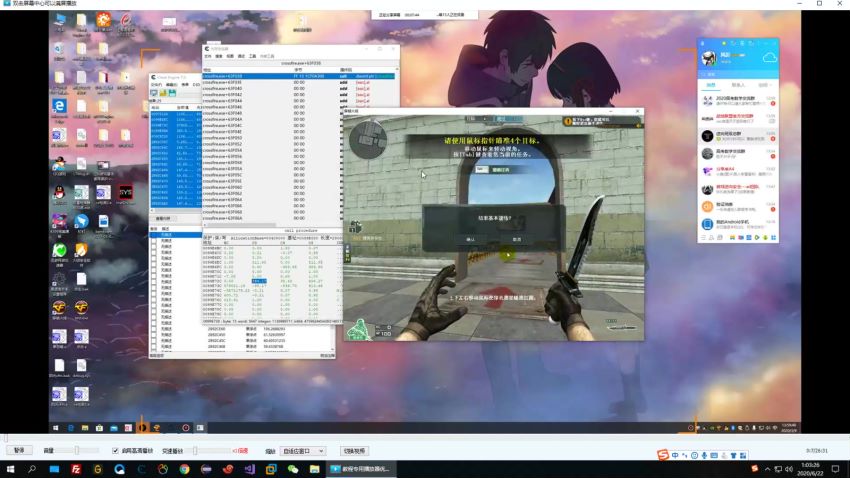Adjust the volume slider in player
The width and height of the screenshot is (850, 478).
[77, 450]
